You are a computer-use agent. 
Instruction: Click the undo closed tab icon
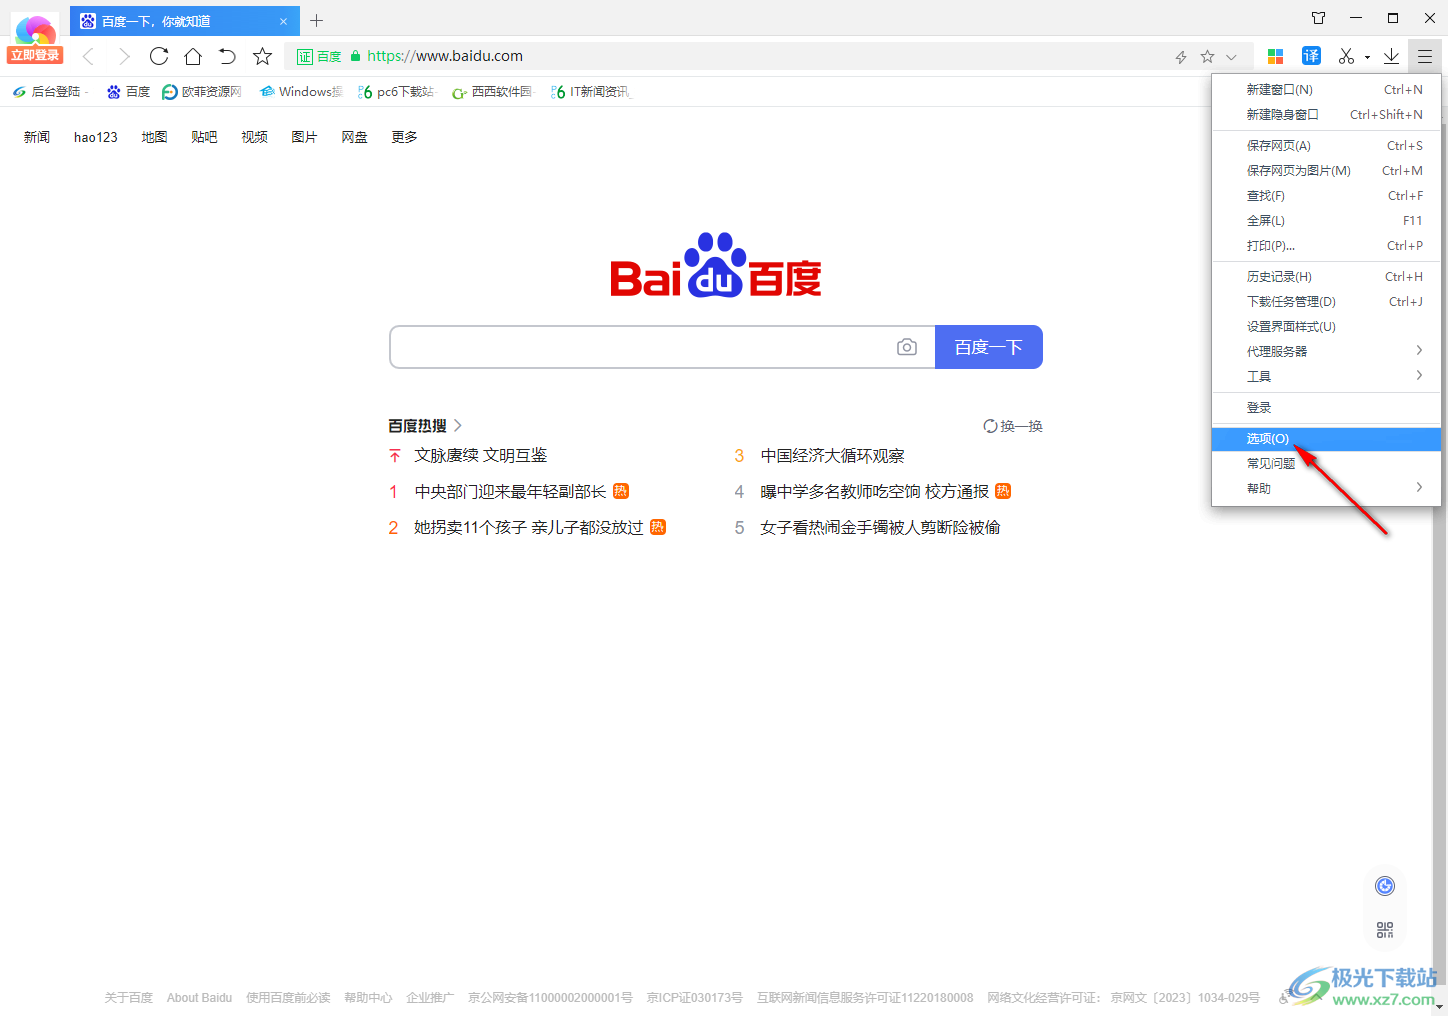227,56
